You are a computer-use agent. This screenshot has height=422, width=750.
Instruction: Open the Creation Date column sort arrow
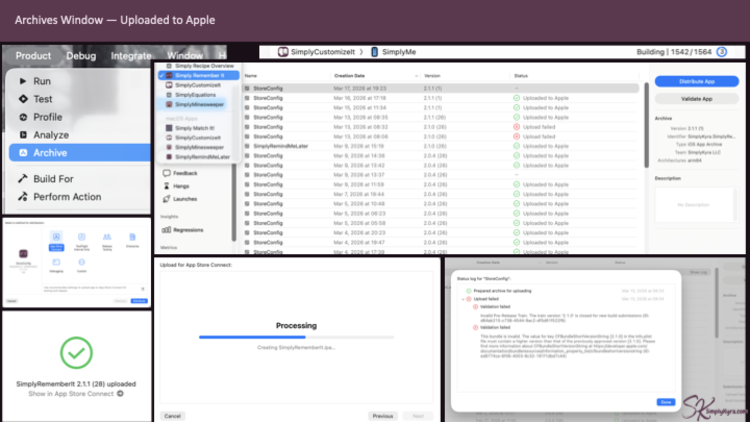(416, 76)
